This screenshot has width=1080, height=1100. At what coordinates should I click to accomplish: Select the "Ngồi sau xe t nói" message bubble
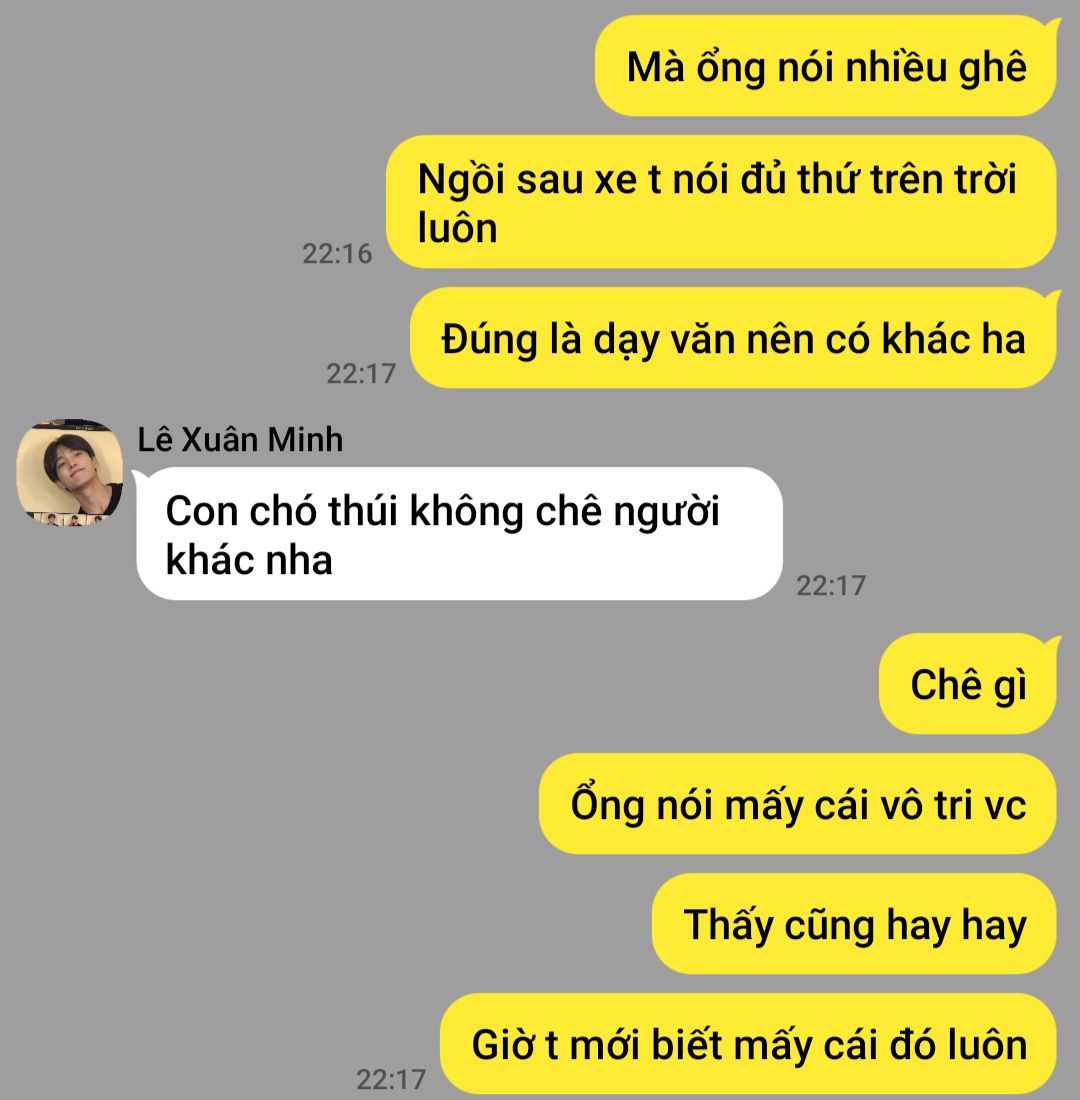[721, 202]
